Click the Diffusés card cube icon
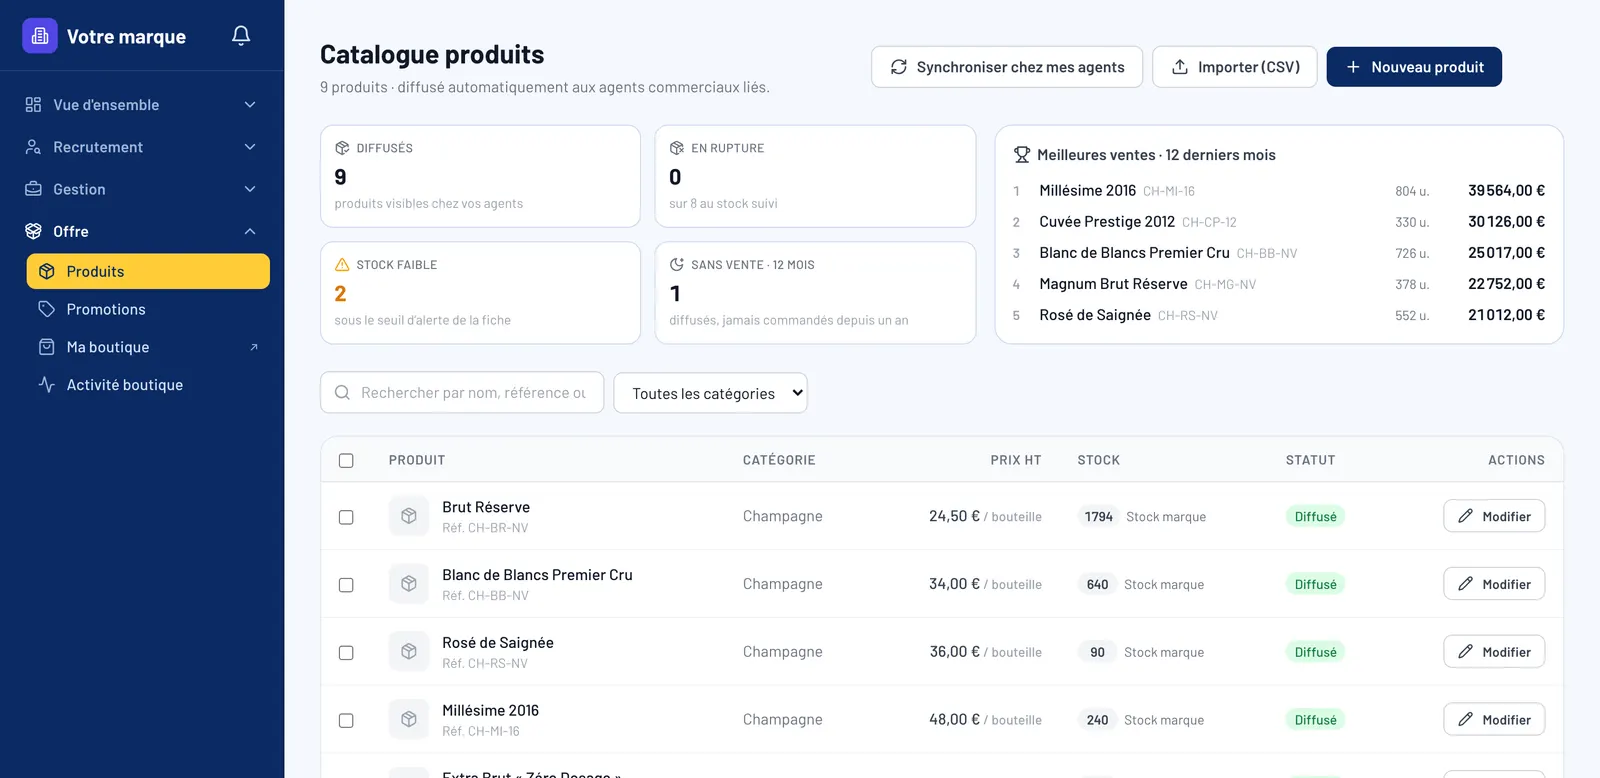This screenshot has height=778, width=1600. pyautogui.click(x=342, y=148)
